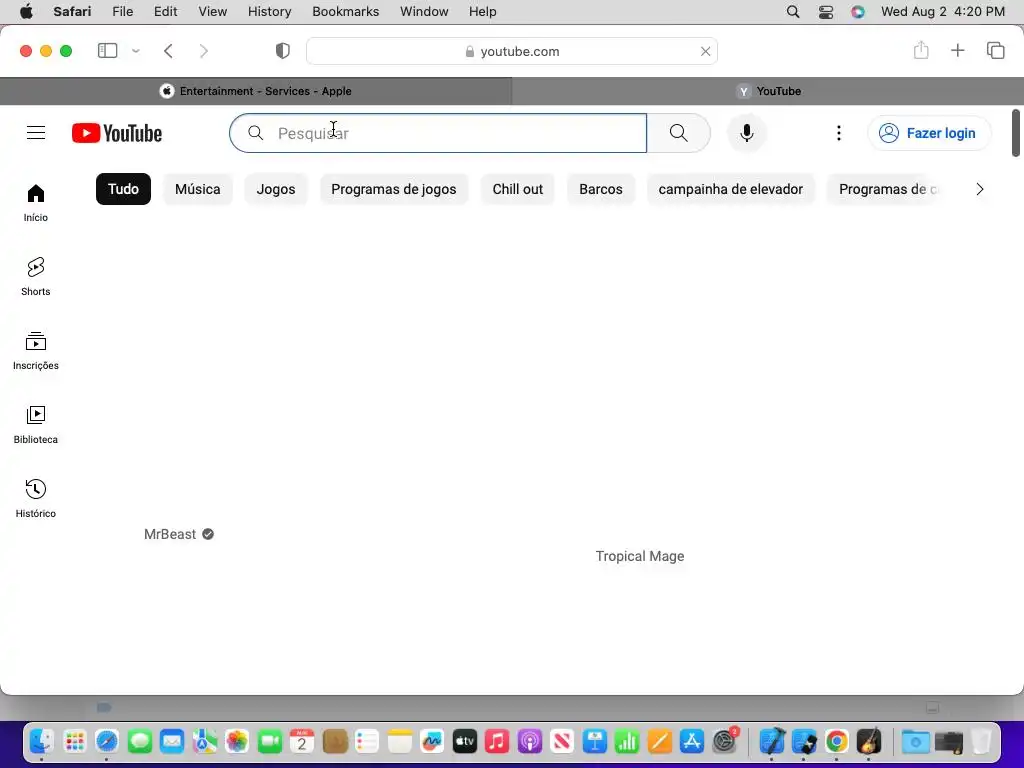Open Shorts from the sidebar
The height and width of the screenshot is (768, 1024).
(36, 277)
